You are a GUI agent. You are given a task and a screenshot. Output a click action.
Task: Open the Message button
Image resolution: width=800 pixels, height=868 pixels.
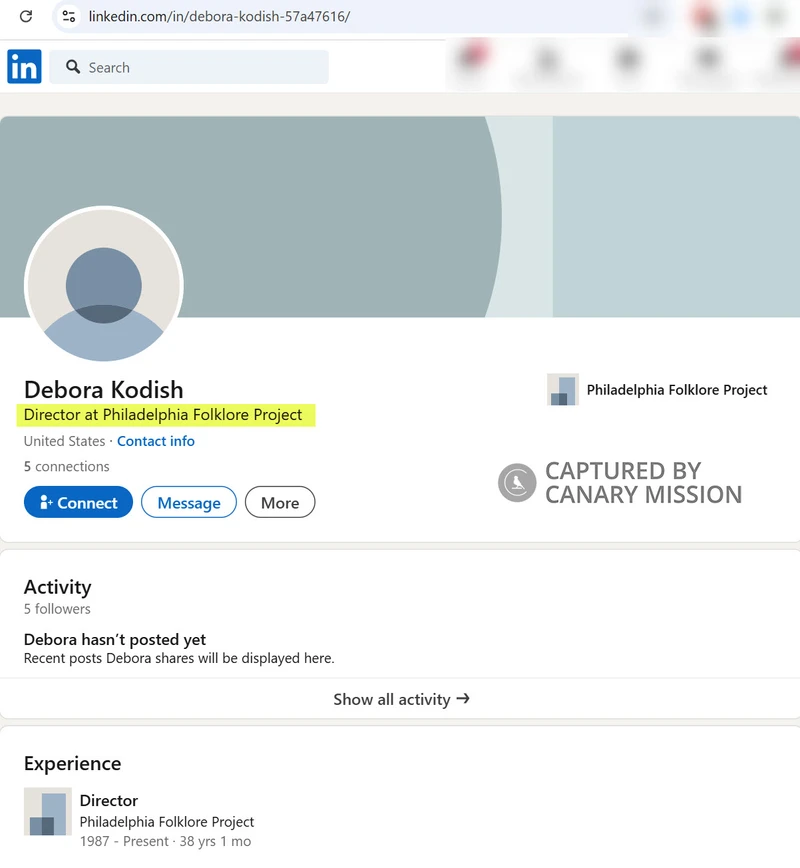pyautogui.click(x=189, y=502)
